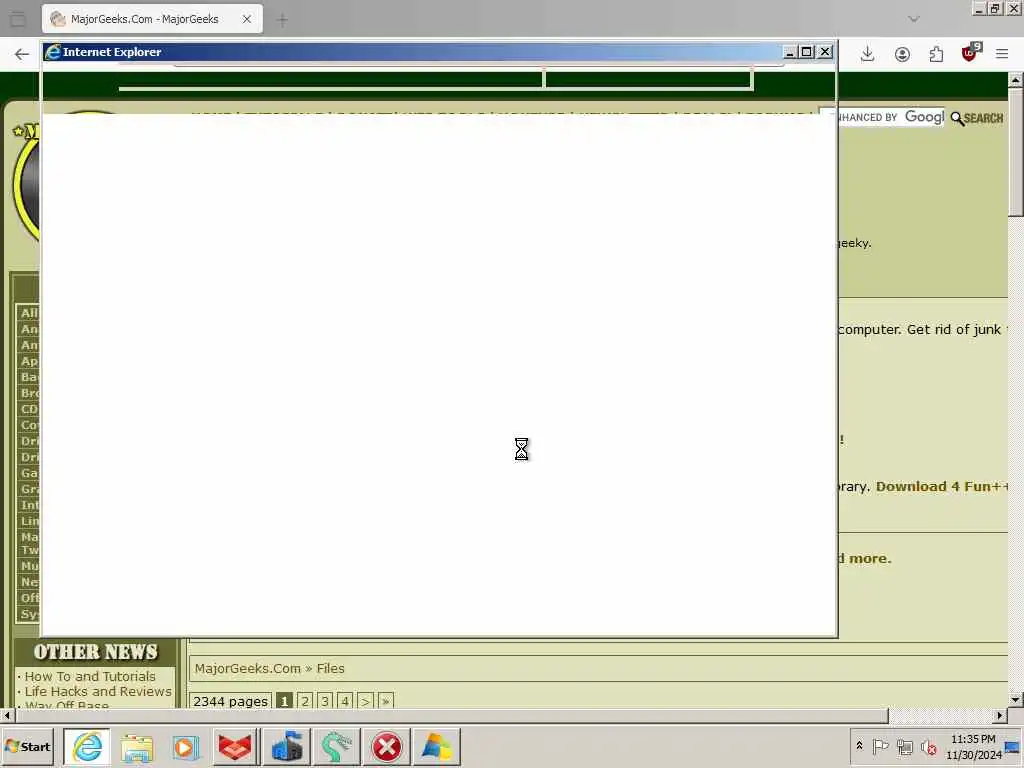Click the vertical scrollbar up arrow
Viewport: 1024px width, 768px height.
(x=1016, y=80)
